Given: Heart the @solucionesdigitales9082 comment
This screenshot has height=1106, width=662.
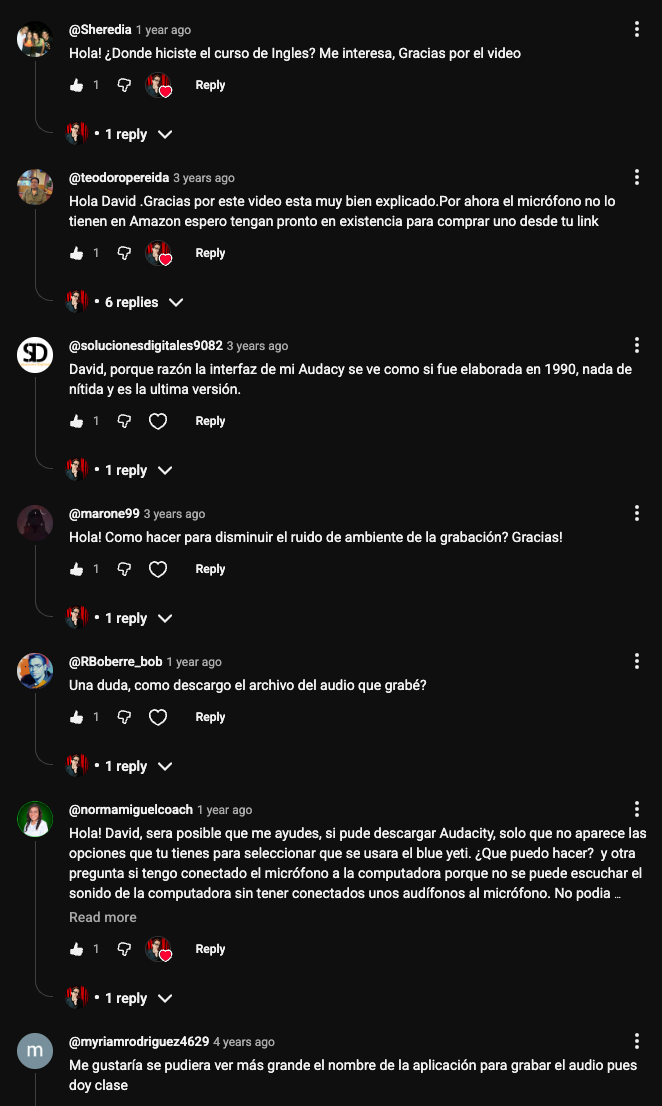Looking at the screenshot, I should point(158,421).
